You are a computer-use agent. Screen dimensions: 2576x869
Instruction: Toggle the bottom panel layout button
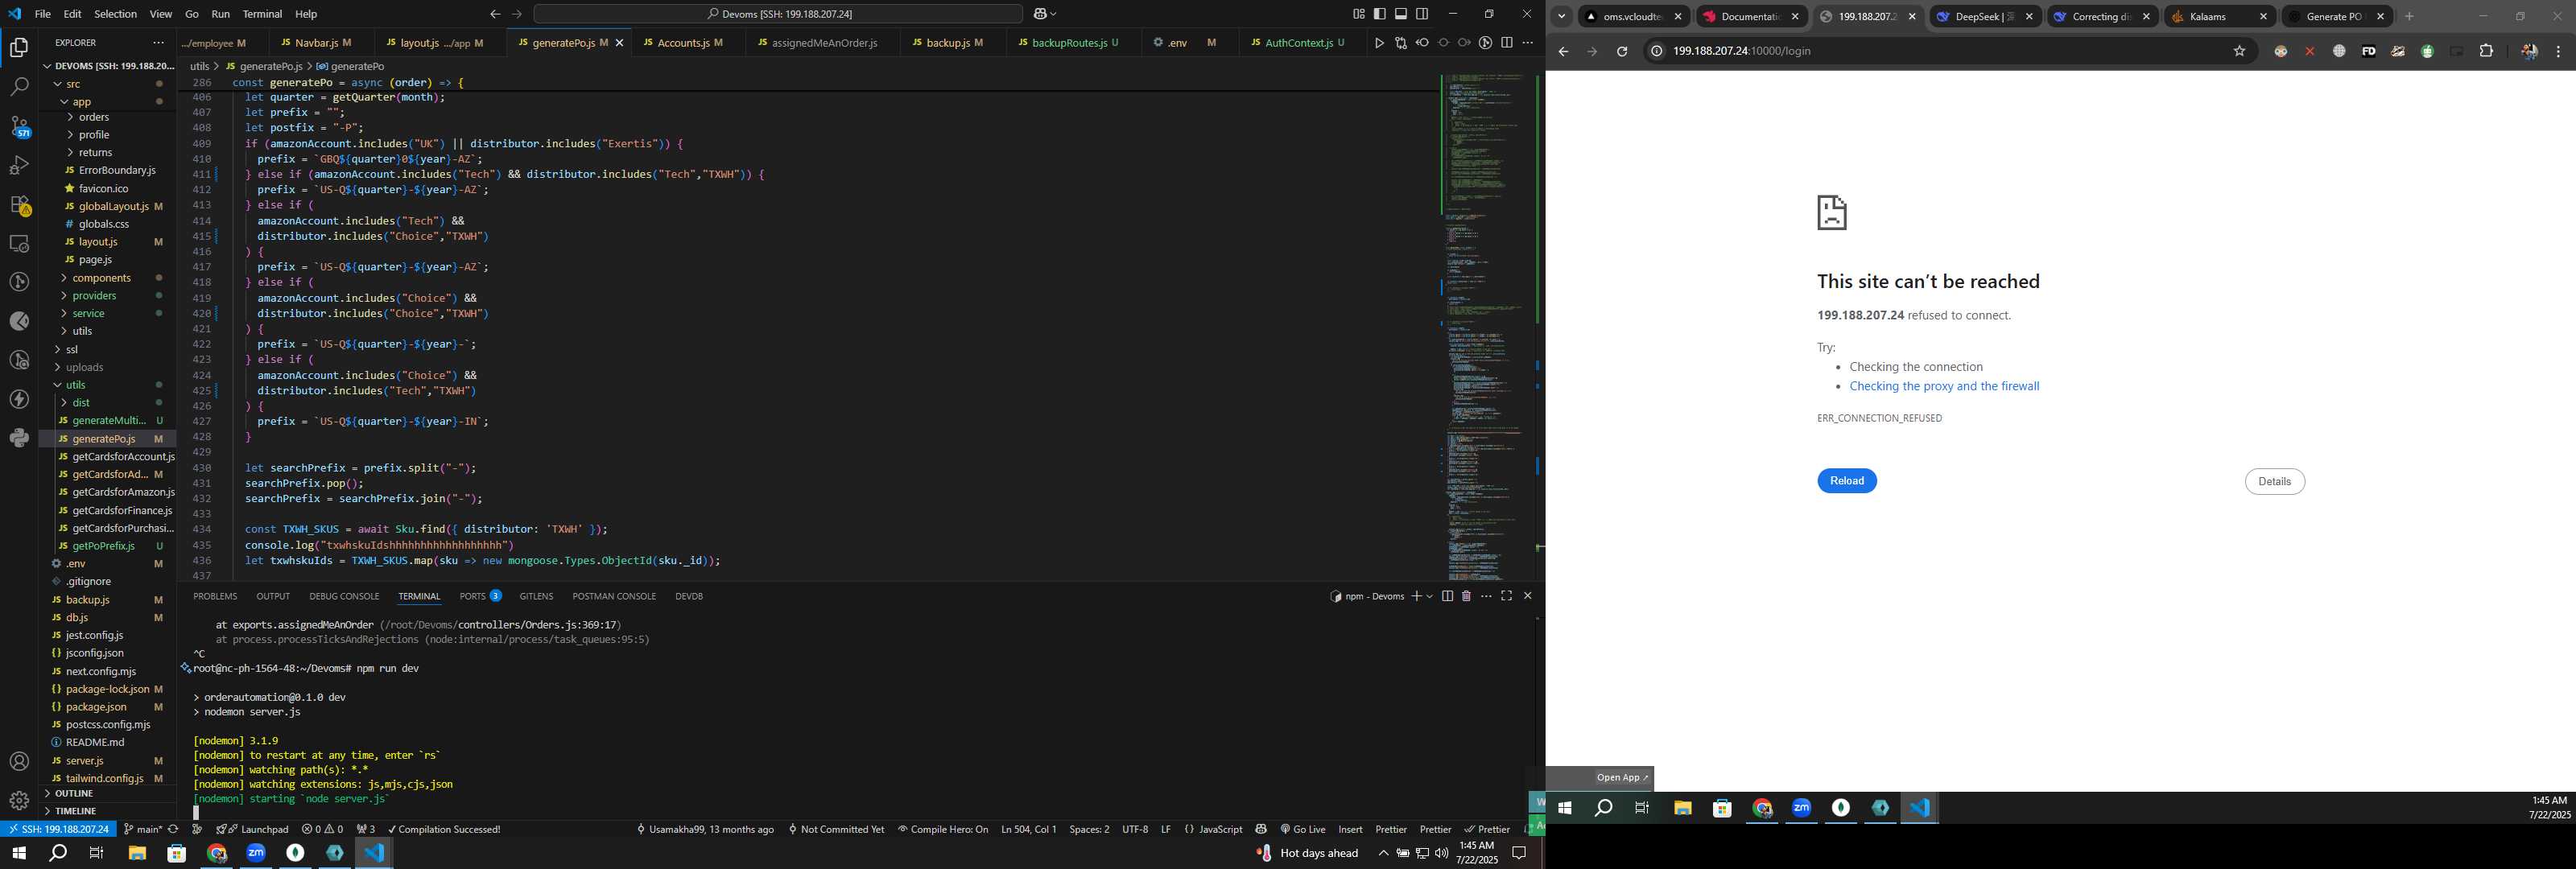click(1401, 14)
